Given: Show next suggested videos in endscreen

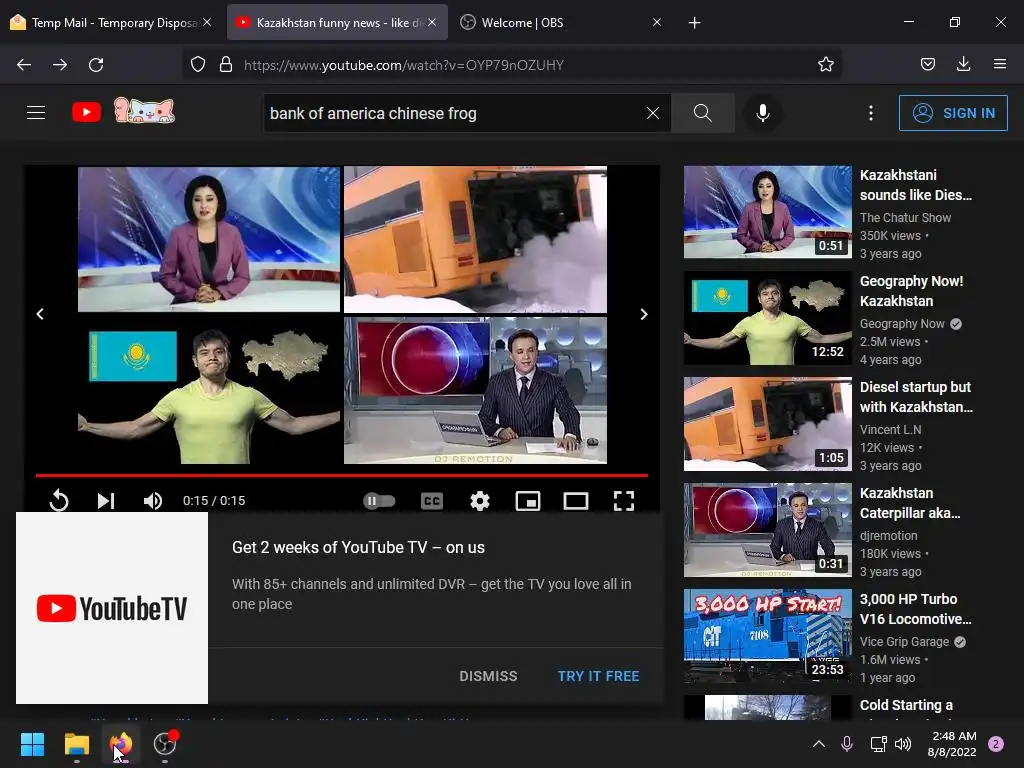Looking at the screenshot, I should pos(644,314).
